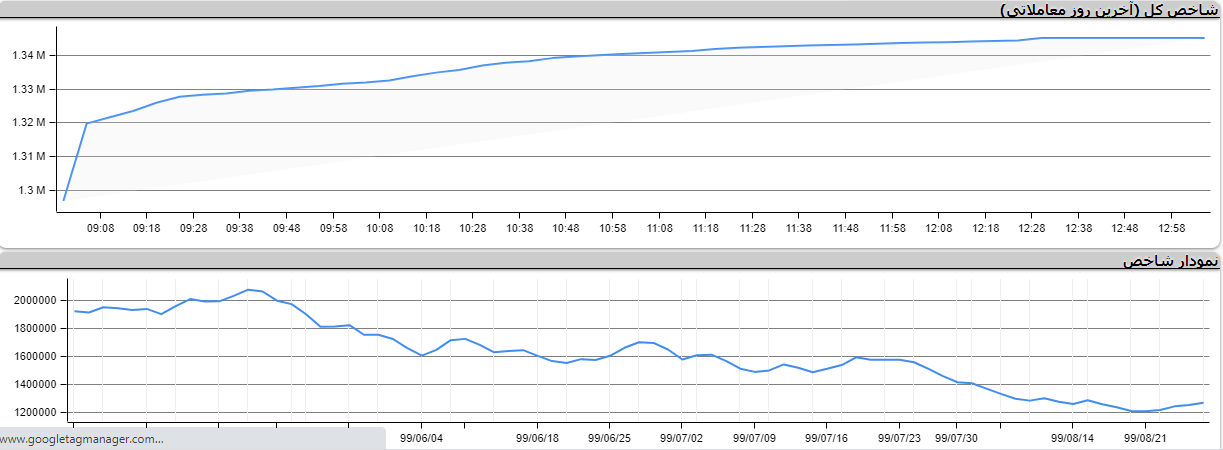Click the highest peak of lower index line
The image size is (1223, 450).
[248, 290]
